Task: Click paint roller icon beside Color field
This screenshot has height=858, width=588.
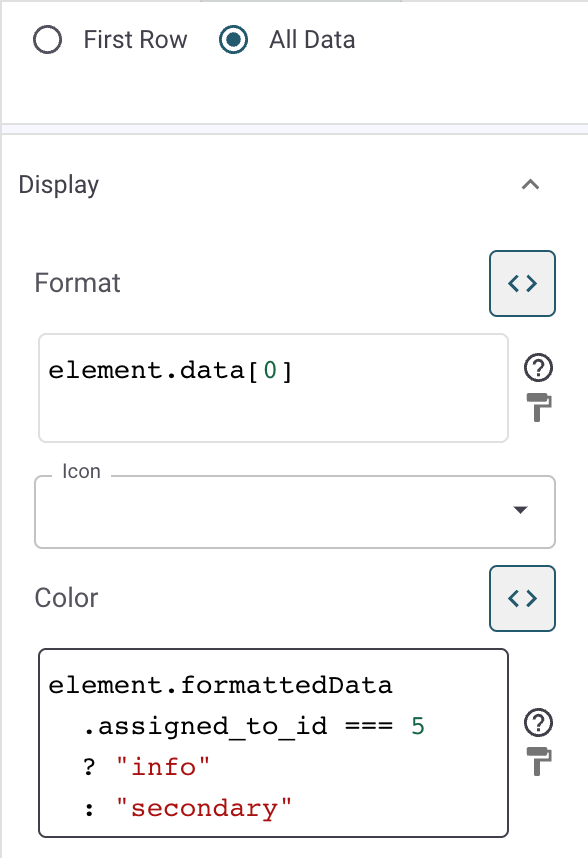Action: (x=539, y=761)
